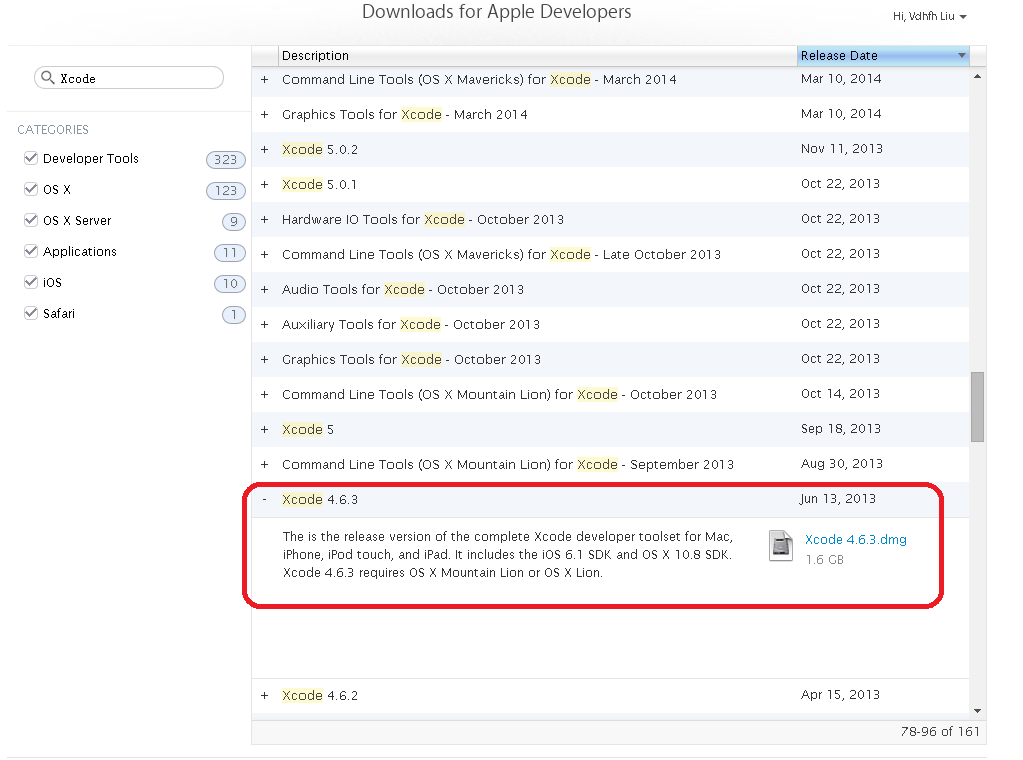Expand Audio Tools for Xcode October 2013
The height and width of the screenshot is (760, 1023).
coord(264,290)
